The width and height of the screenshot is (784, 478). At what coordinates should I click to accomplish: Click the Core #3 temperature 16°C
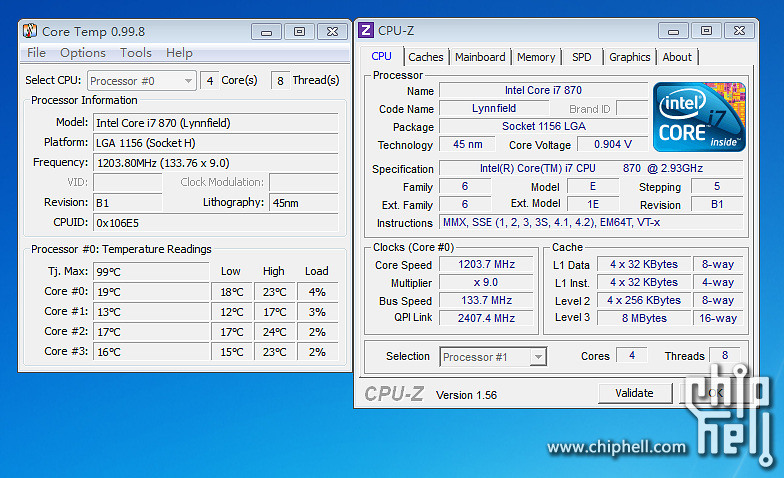tap(150, 352)
